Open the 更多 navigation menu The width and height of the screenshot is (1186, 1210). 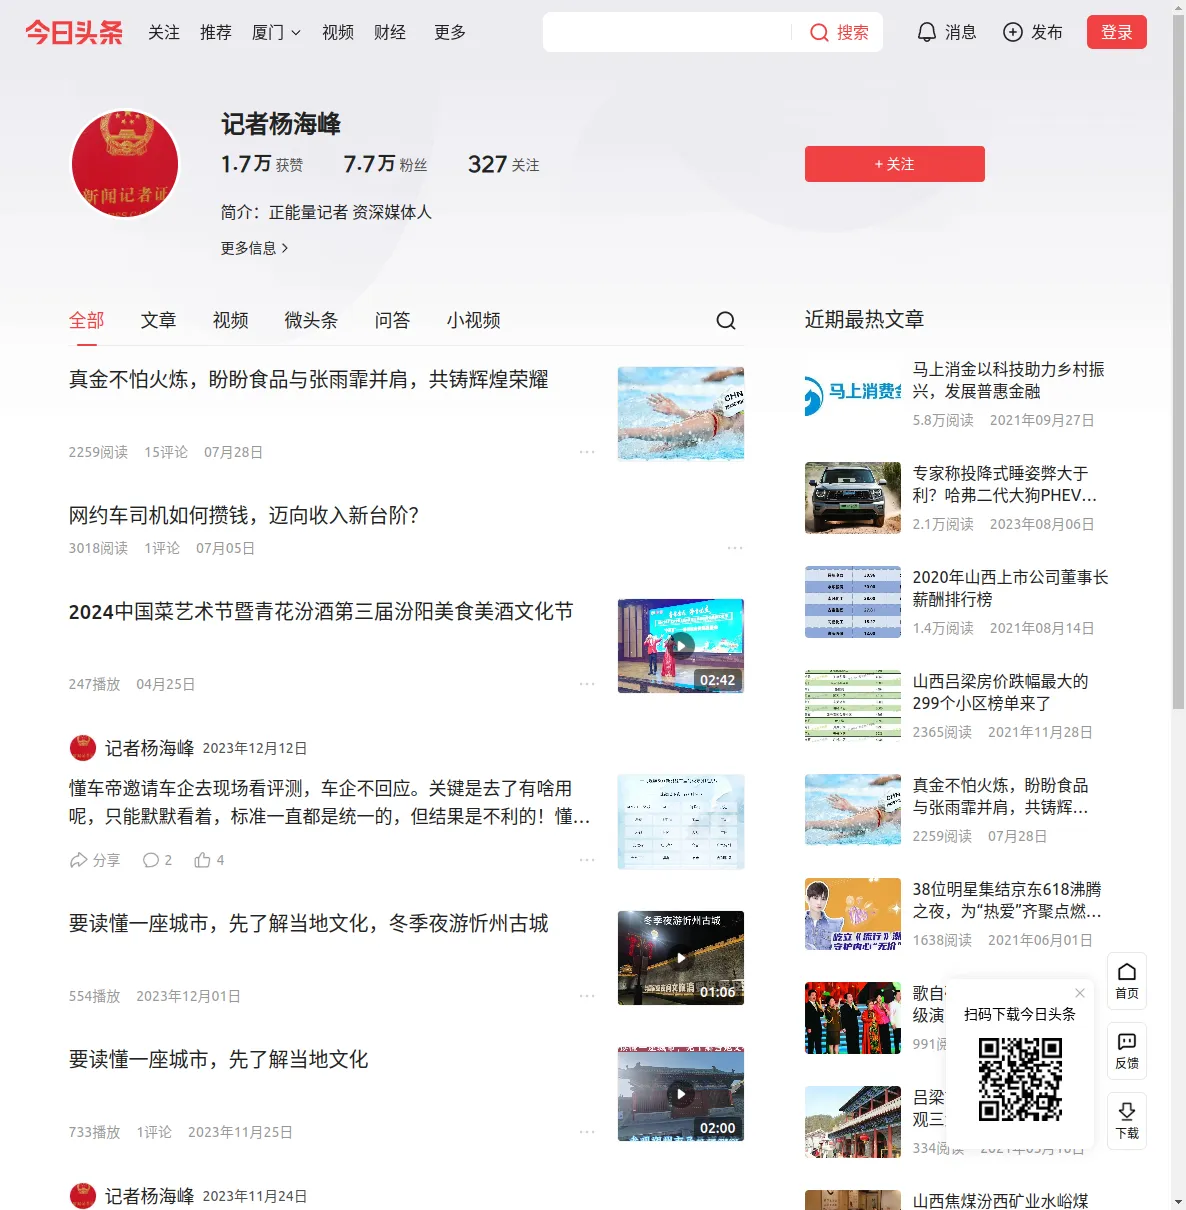(450, 33)
